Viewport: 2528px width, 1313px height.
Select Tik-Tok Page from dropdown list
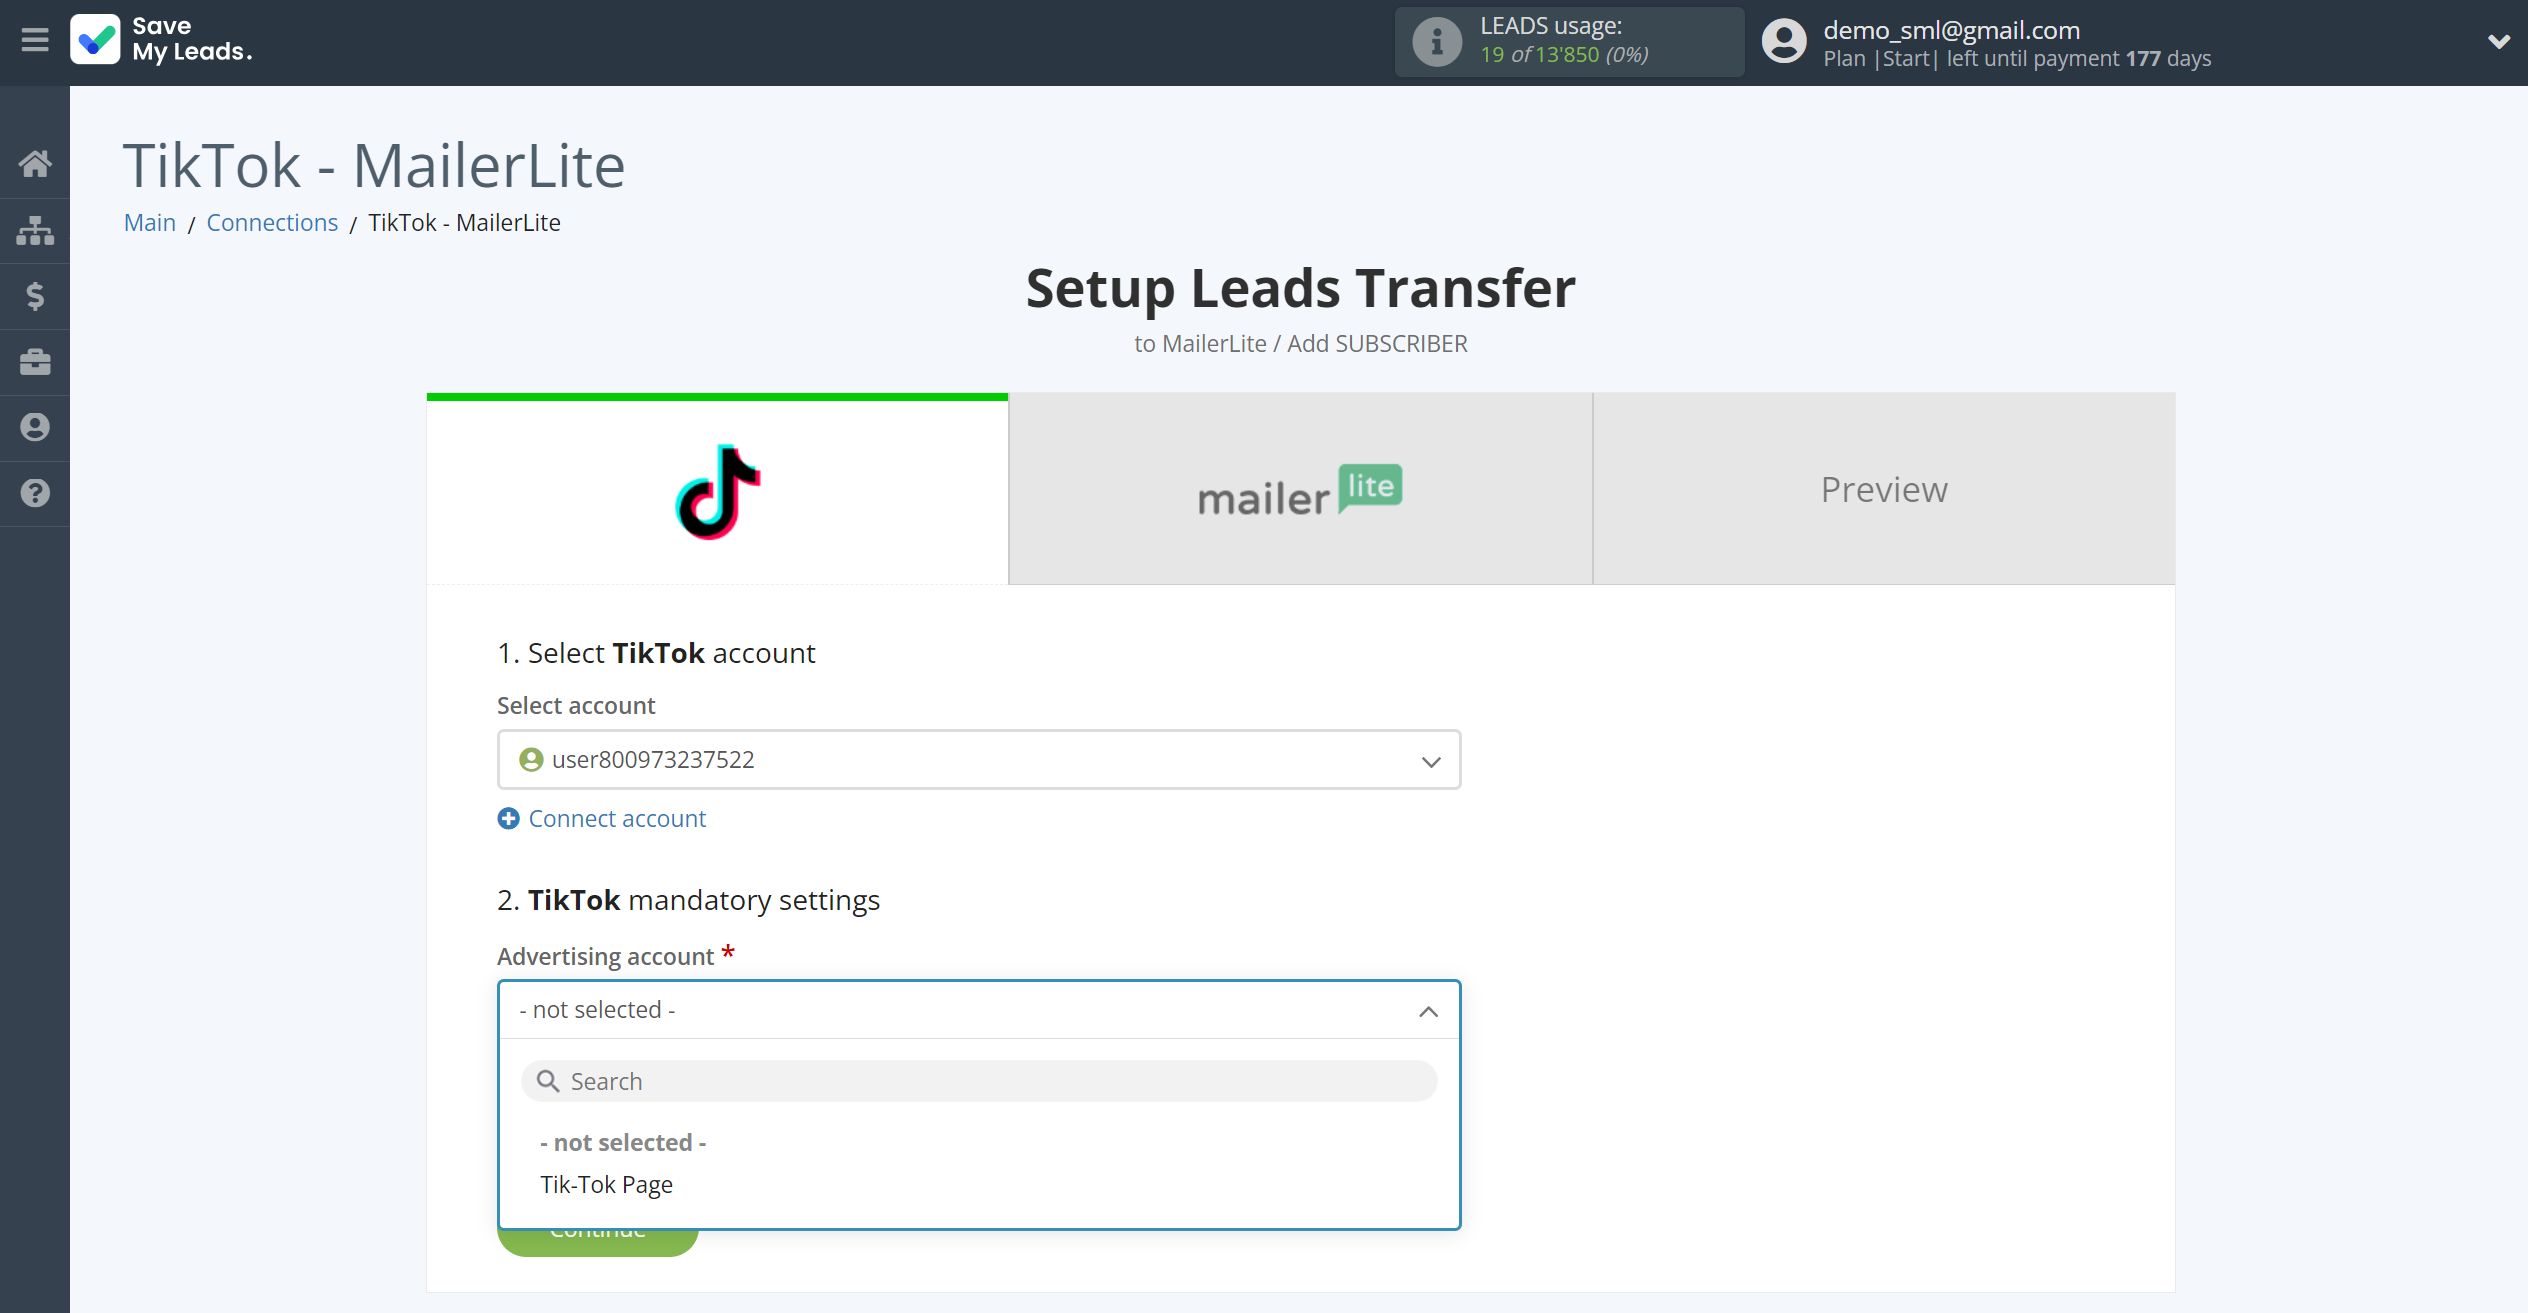coord(605,1184)
